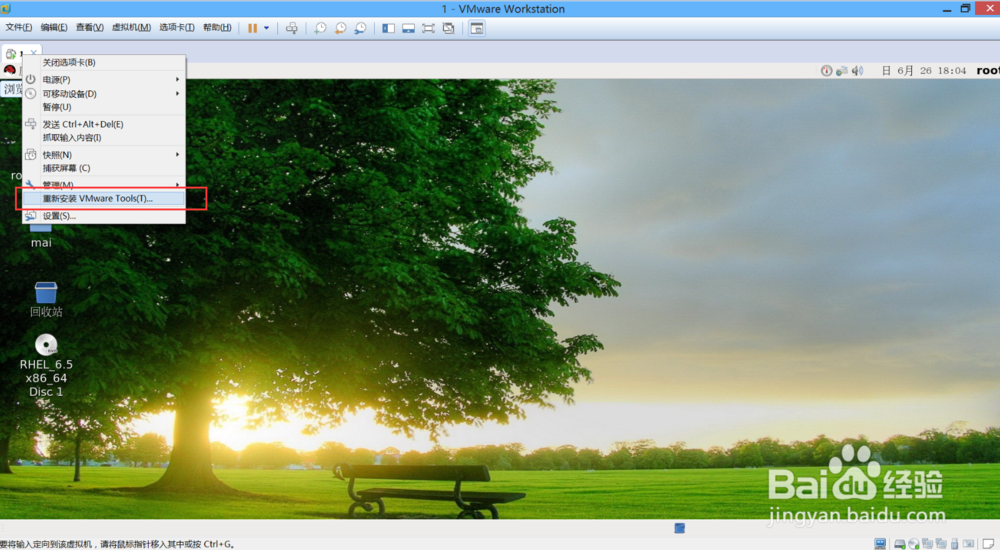
Task: Choose 暂停(U) in the context menu
Action: tap(104, 107)
